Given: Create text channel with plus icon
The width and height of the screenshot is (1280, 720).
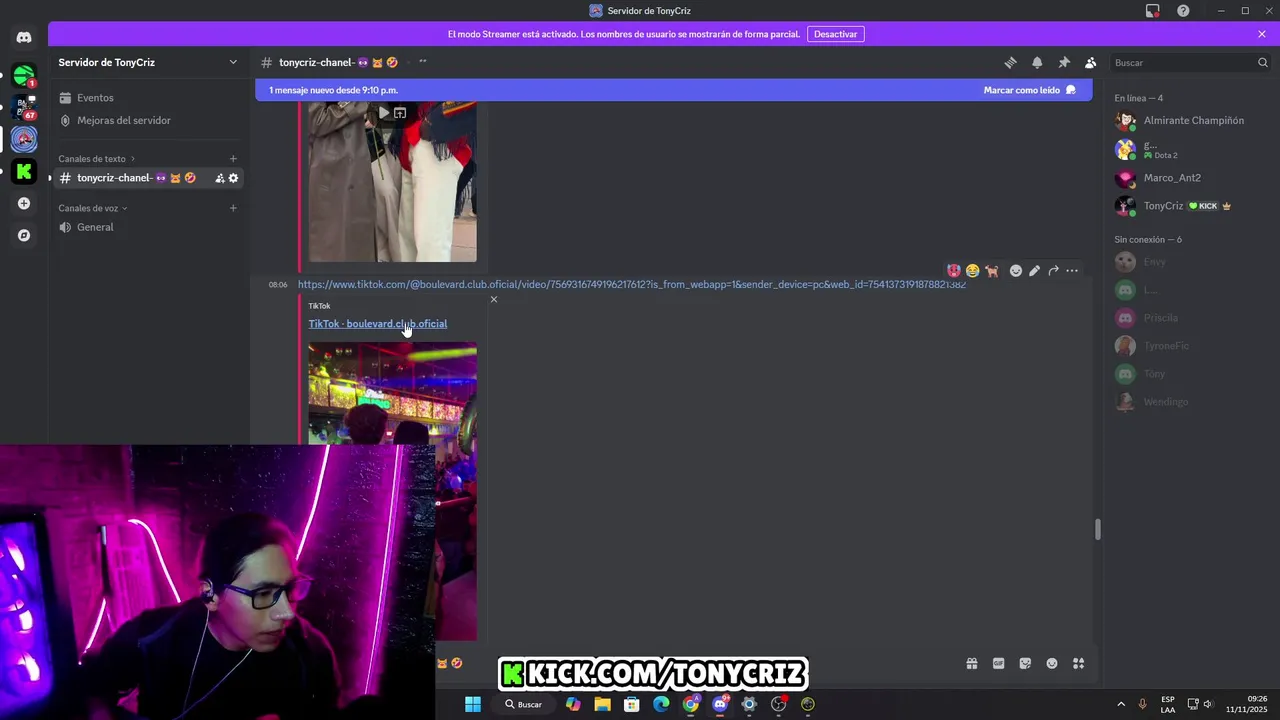Looking at the screenshot, I should coord(233,159).
